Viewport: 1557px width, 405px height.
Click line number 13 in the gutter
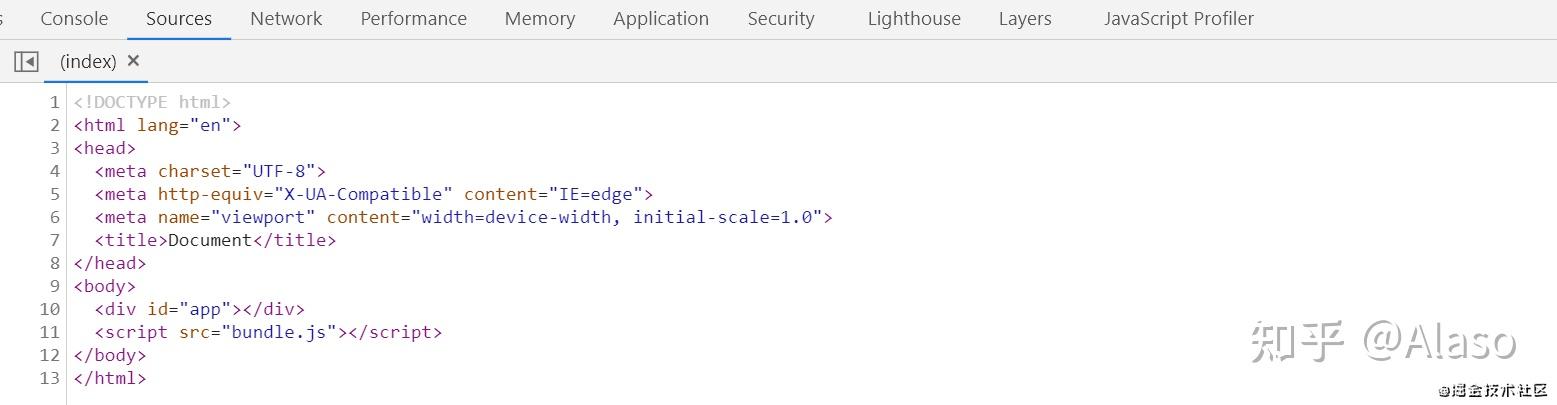point(50,378)
